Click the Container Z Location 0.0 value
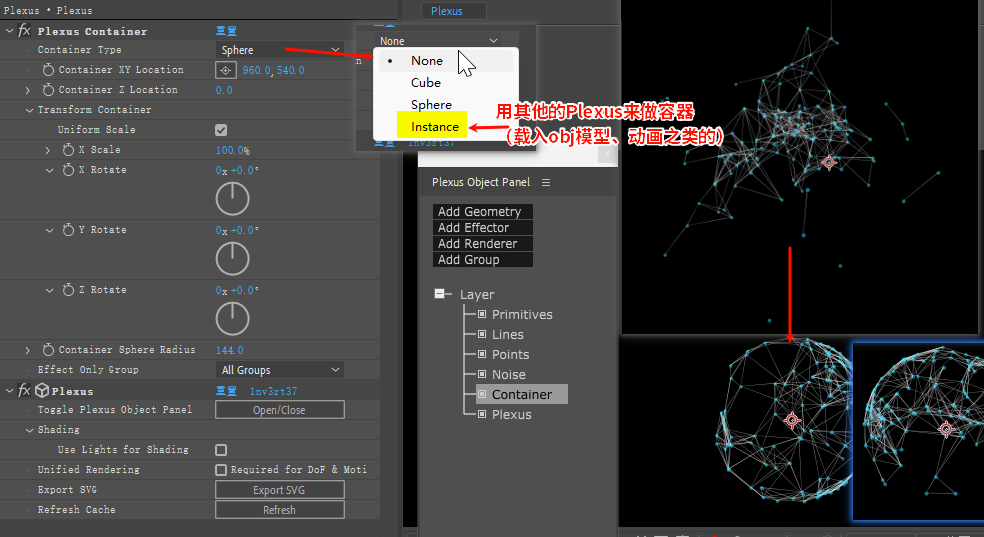 [x=224, y=90]
